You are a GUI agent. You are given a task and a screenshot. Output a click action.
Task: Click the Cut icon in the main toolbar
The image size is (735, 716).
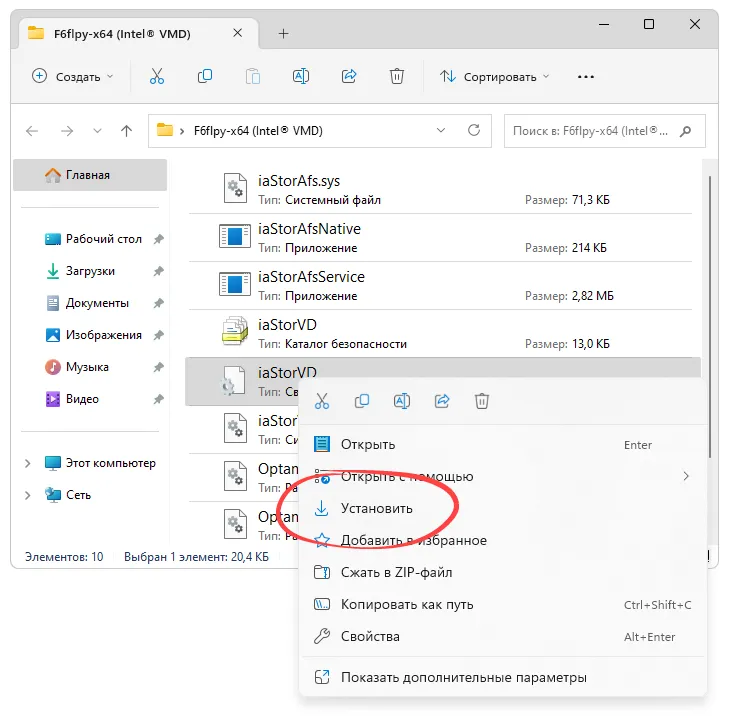pyautogui.click(x=157, y=76)
